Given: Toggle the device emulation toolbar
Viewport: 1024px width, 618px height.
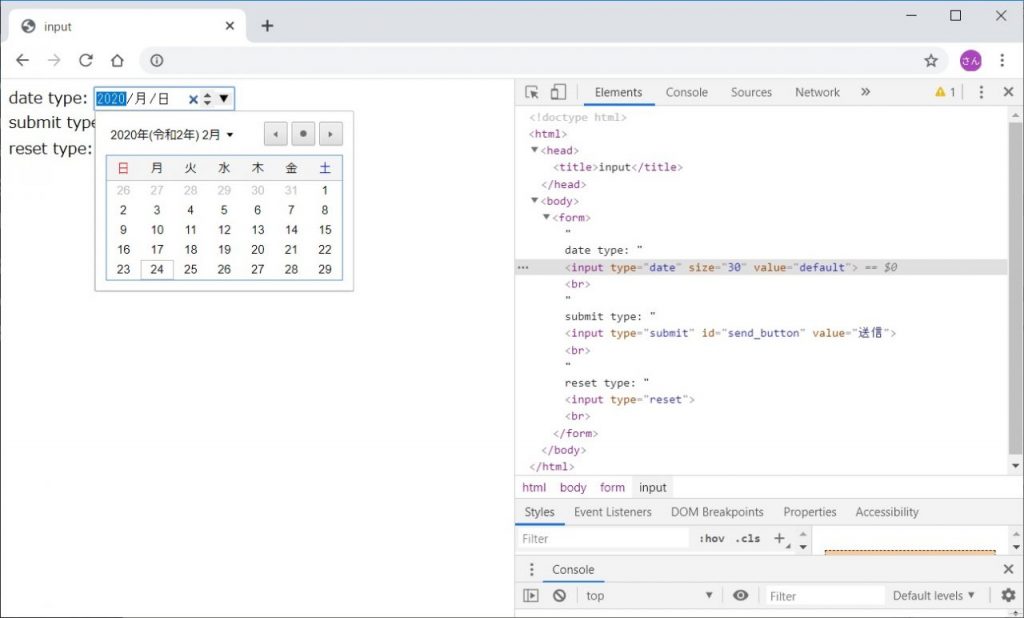Looking at the screenshot, I should coord(559,91).
